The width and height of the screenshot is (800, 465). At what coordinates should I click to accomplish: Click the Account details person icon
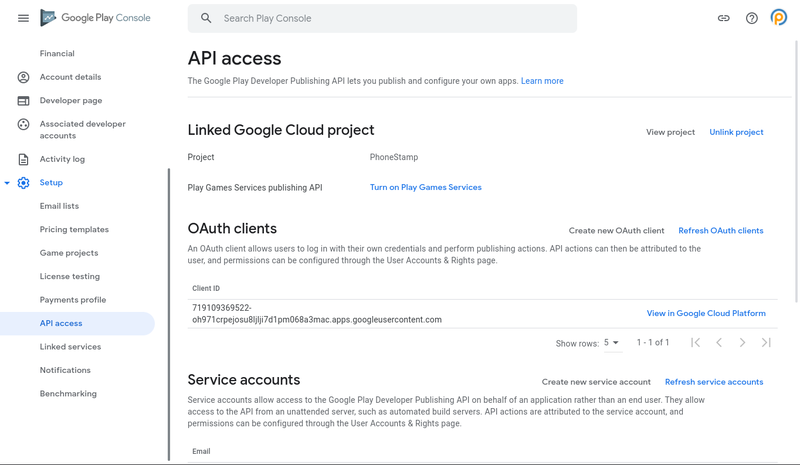tap(23, 77)
